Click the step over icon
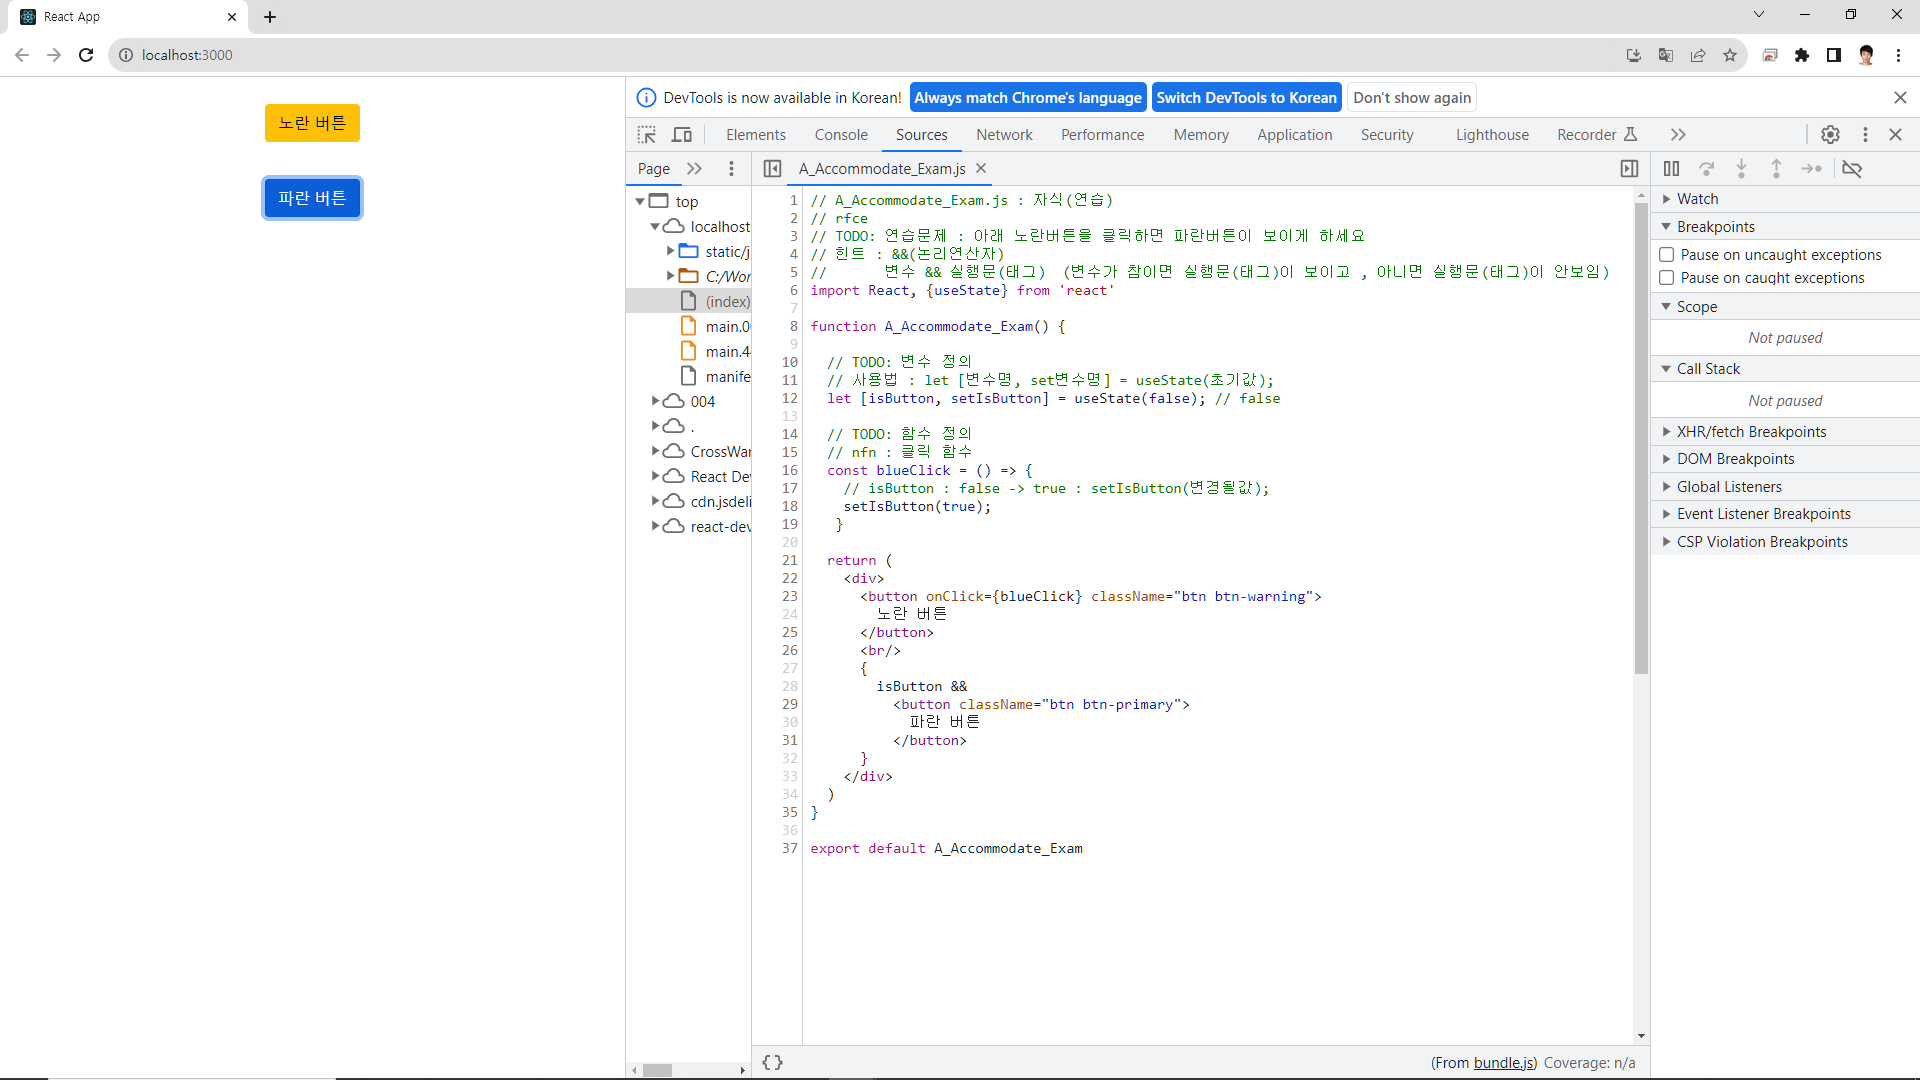 click(x=1707, y=169)
